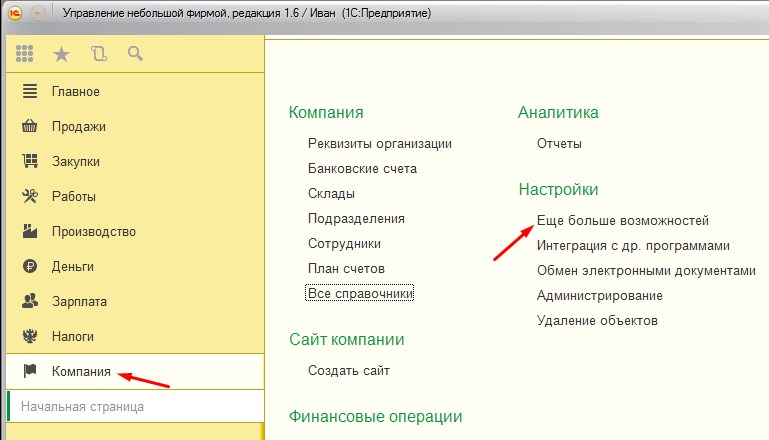Open the sections menu grid icon

click(25, 53)
